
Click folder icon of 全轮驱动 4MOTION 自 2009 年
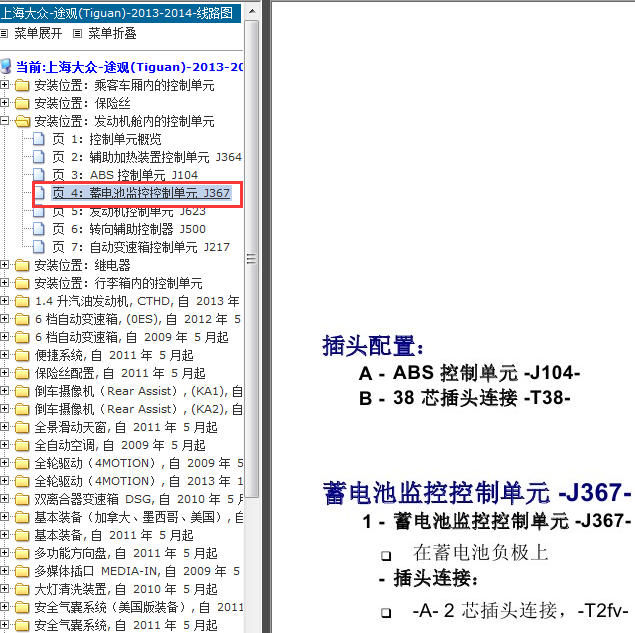click(22, 463)
